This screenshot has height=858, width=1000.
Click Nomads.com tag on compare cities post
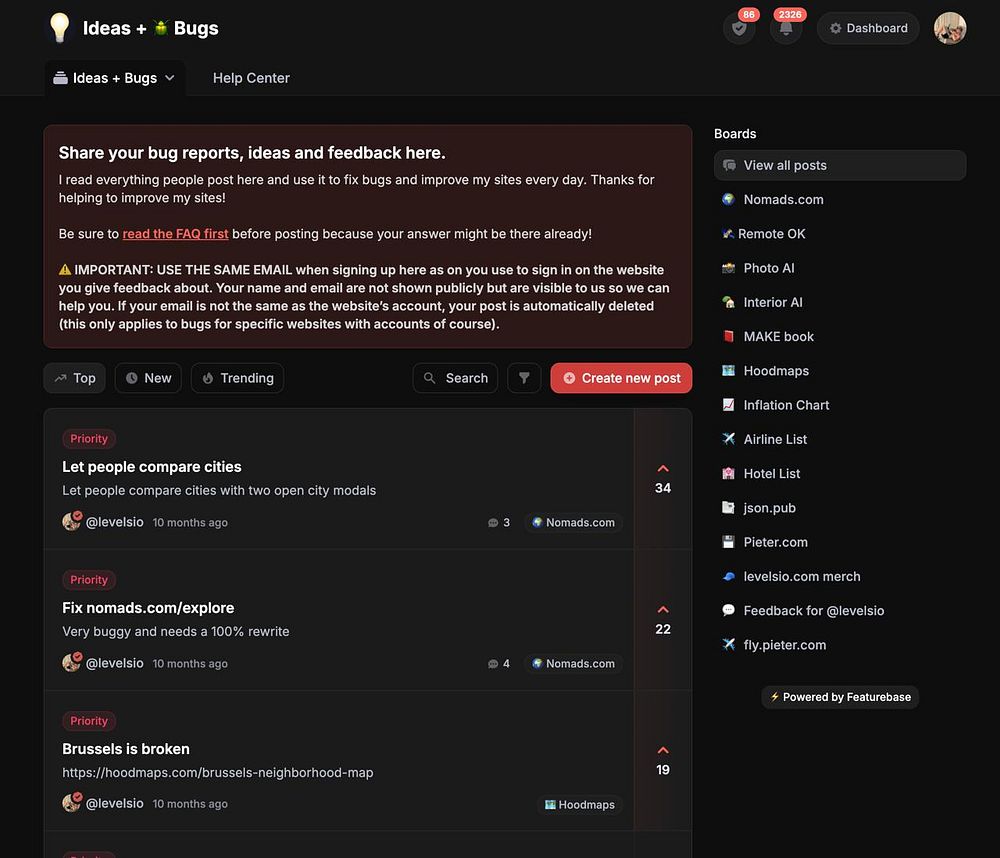(x=573, y=522)
